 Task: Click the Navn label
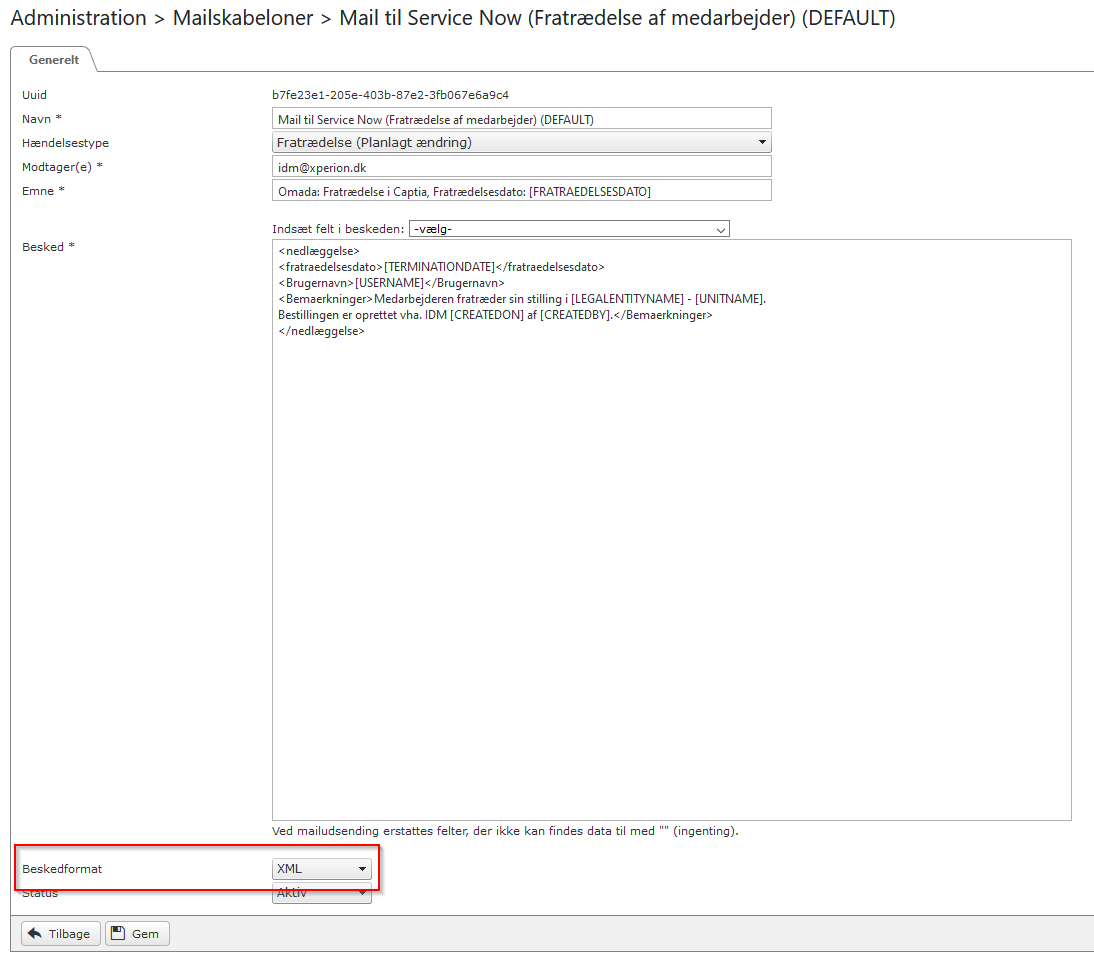tap(41, 119)
